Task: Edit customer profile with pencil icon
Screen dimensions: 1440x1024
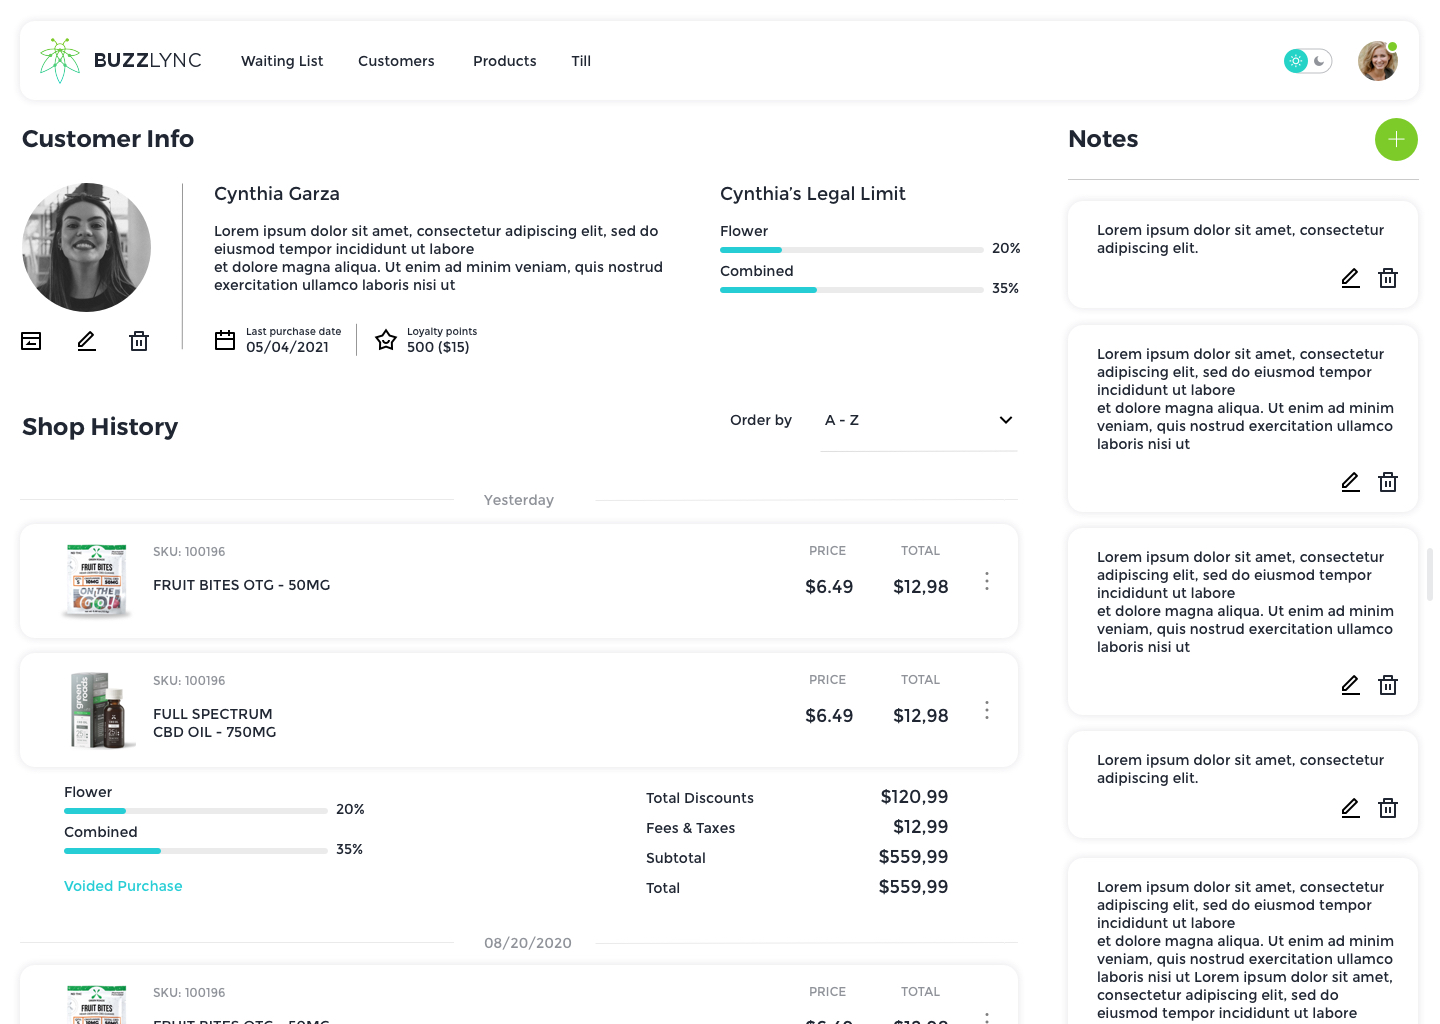Action: click(87, 341)
